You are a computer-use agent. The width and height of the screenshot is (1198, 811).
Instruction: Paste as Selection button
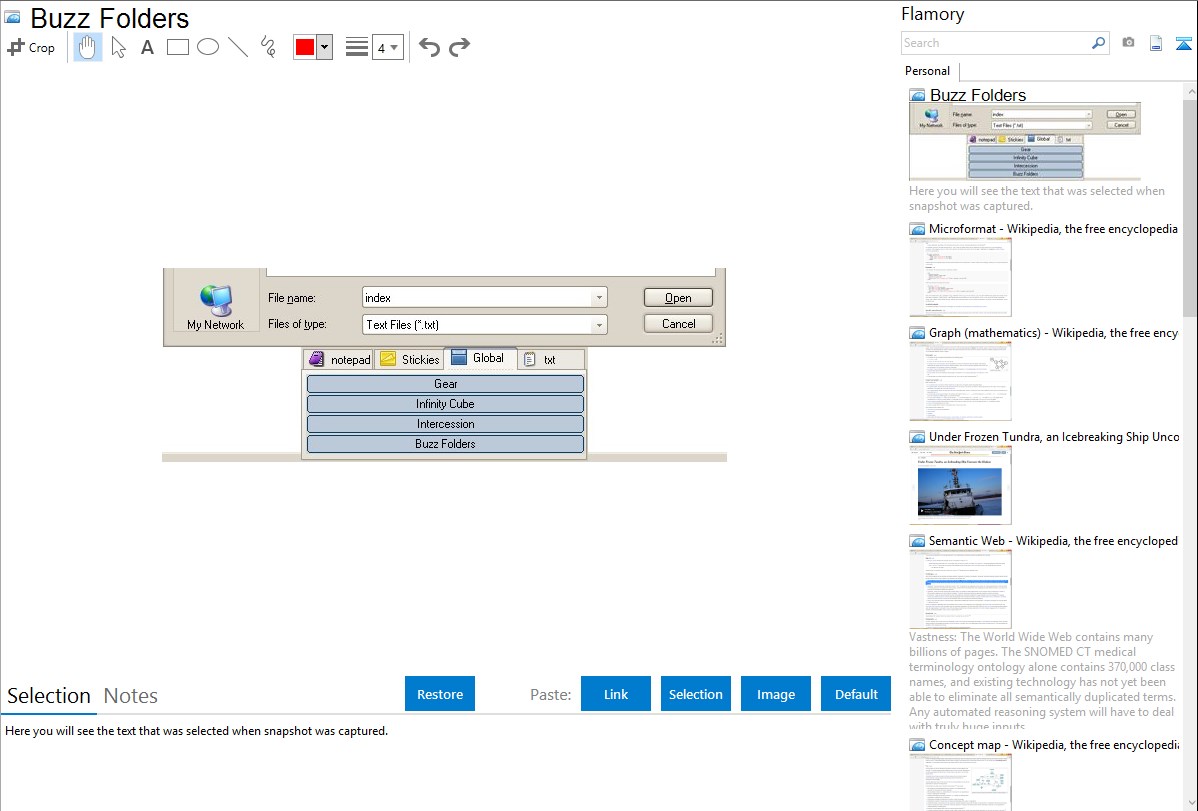pos(696,694)
